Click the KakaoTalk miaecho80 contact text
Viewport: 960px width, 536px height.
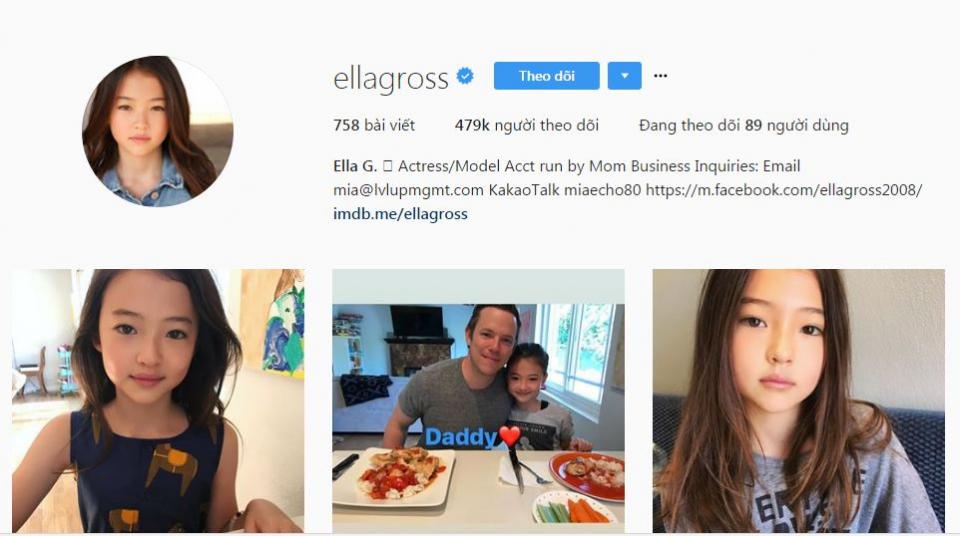[x=564, y=190]
